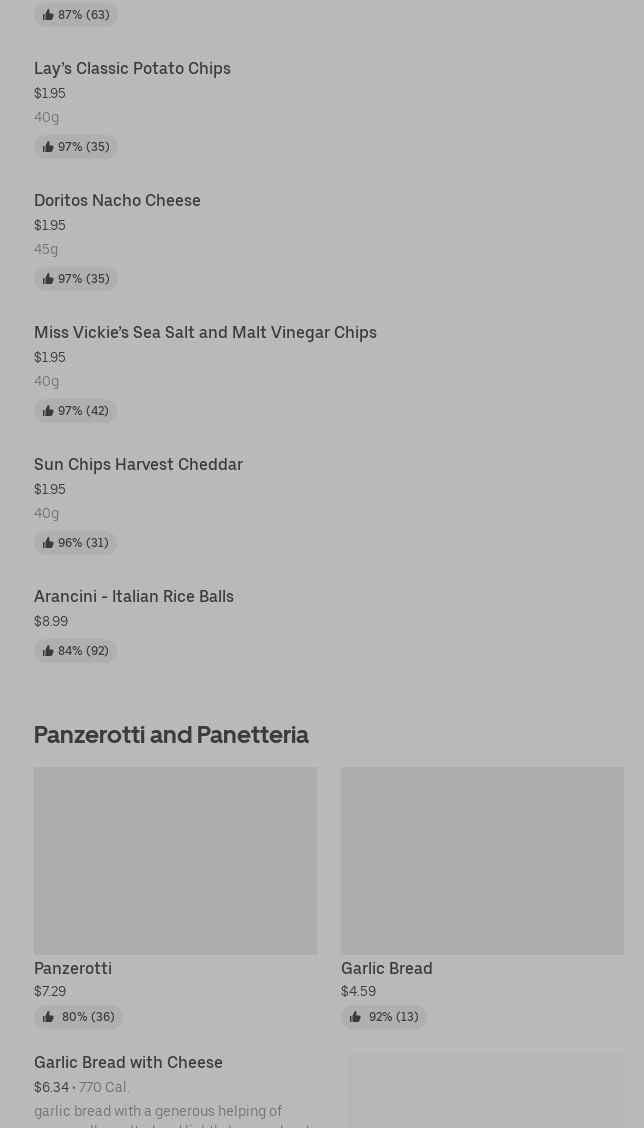This screenshot has height=1128, width=644.
Task: Click the Garlic Bread item title
Action: [x=387, y=968]
